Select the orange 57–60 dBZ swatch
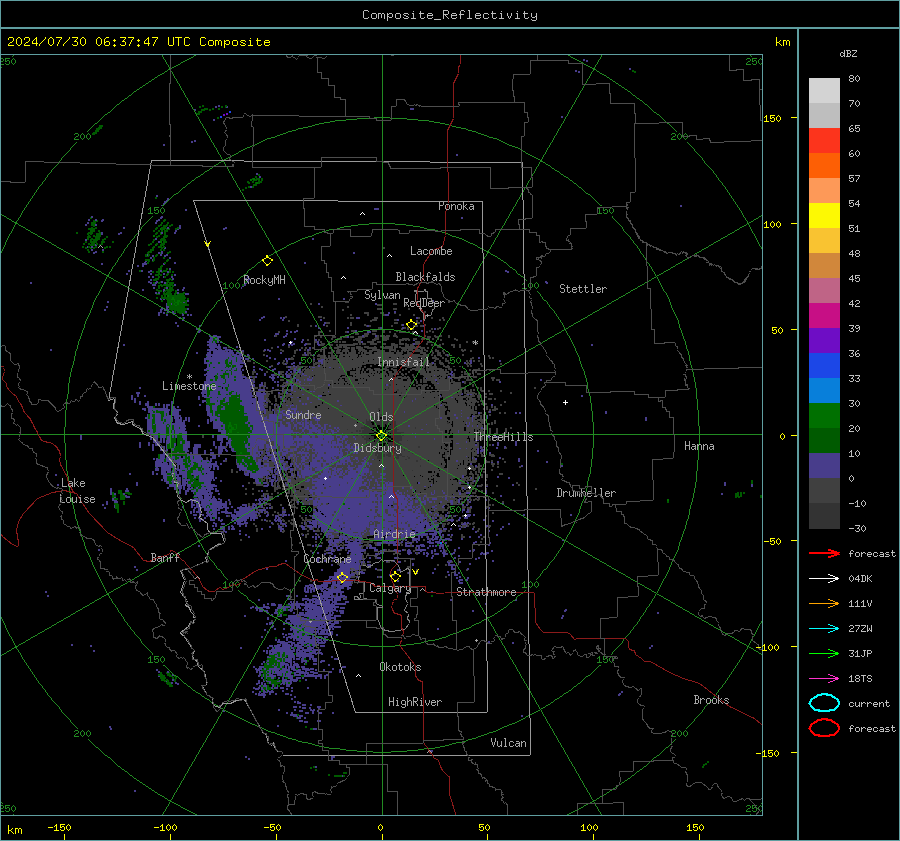Viewport: 900px width, 841px height. [x=824, y=166]
